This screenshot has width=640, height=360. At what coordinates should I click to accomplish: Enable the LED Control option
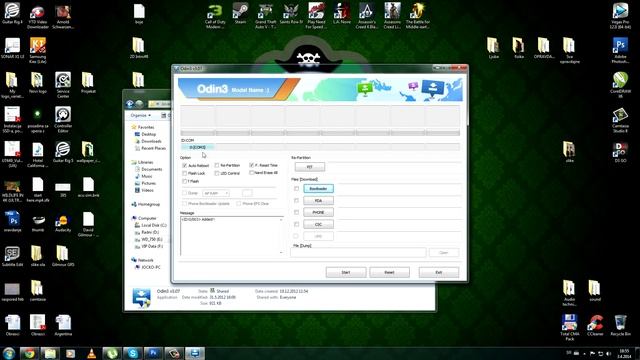coord(217,173)
